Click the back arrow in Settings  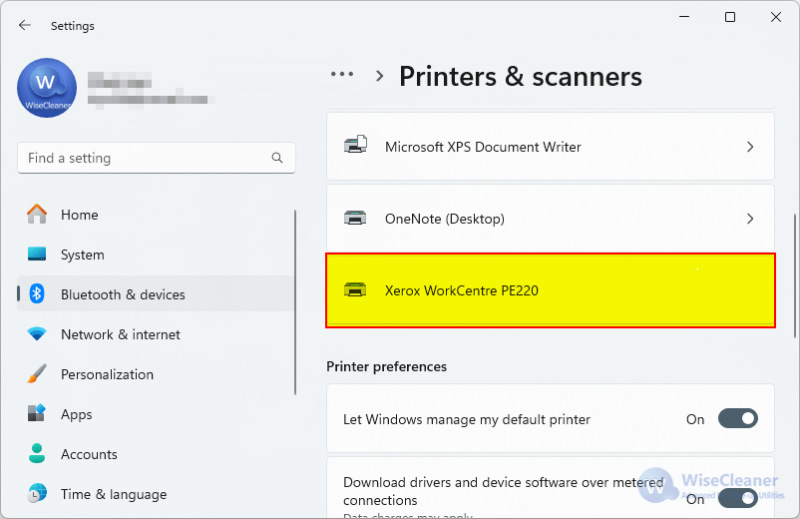click(x=25, y=26)
